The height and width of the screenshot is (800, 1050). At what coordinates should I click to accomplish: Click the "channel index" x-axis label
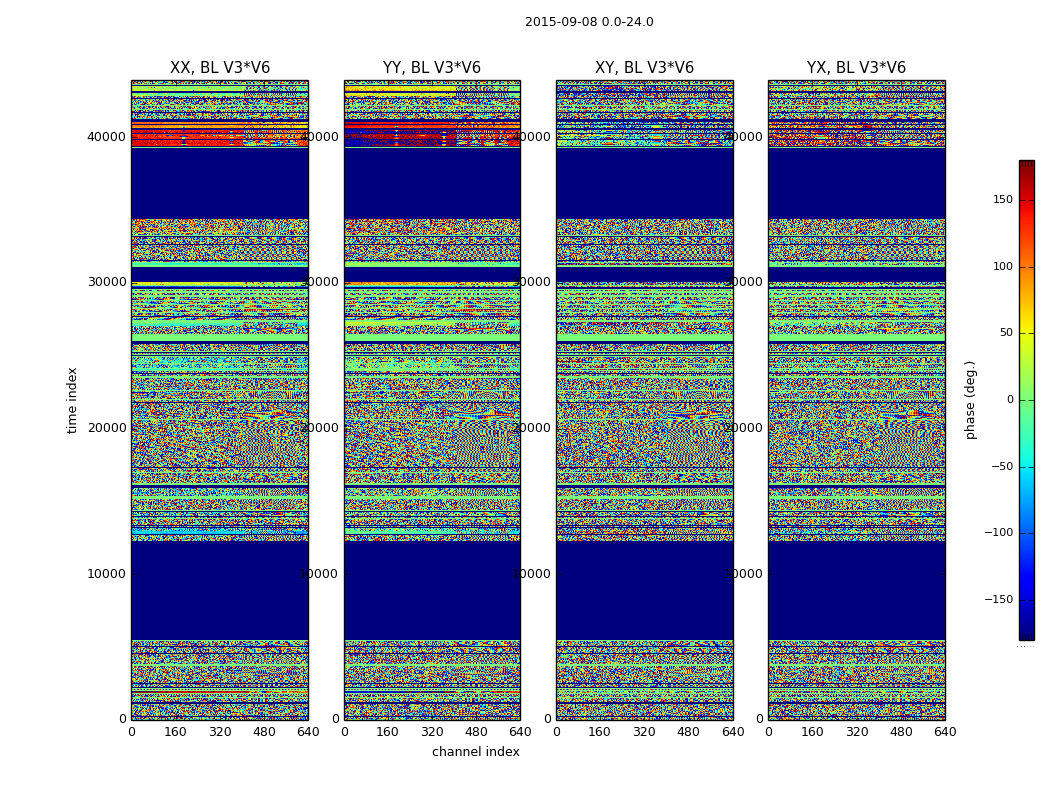(x=475, y=752)
